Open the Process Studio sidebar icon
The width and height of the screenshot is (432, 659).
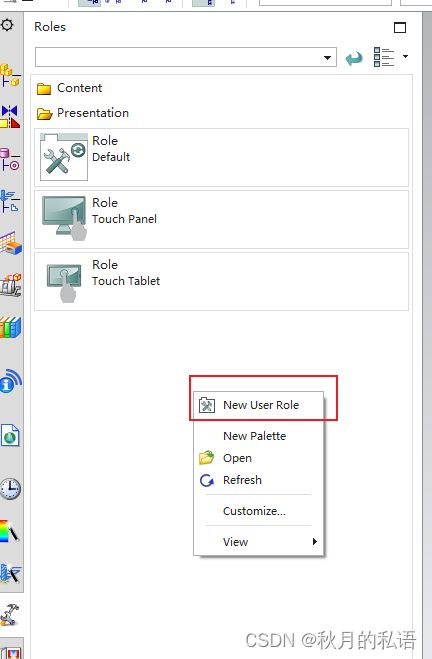pos(10,574)
